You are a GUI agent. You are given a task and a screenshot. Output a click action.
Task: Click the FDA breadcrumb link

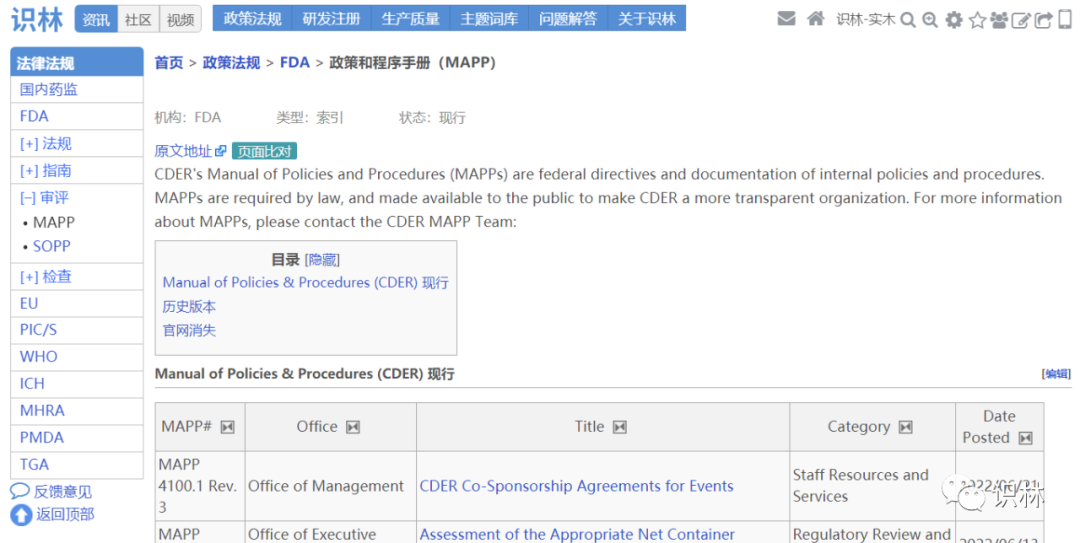[295, 63]
